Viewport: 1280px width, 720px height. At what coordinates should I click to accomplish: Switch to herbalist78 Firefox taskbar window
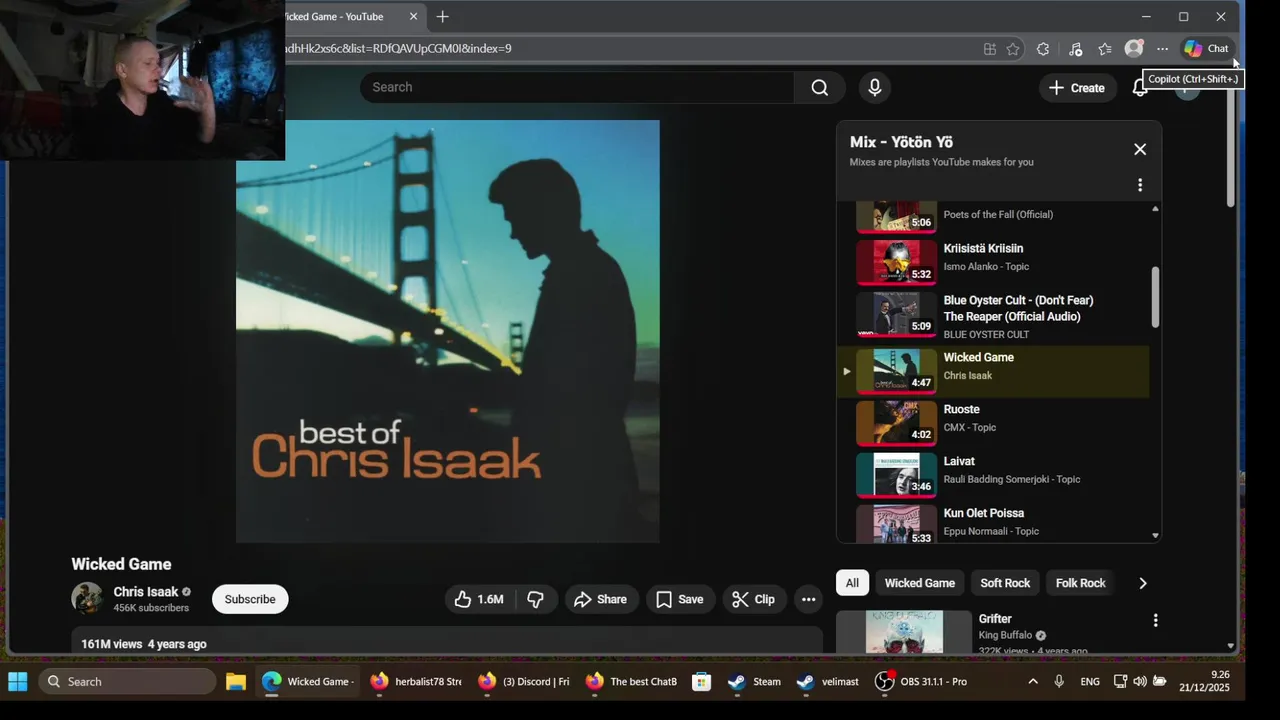(415, 681)
